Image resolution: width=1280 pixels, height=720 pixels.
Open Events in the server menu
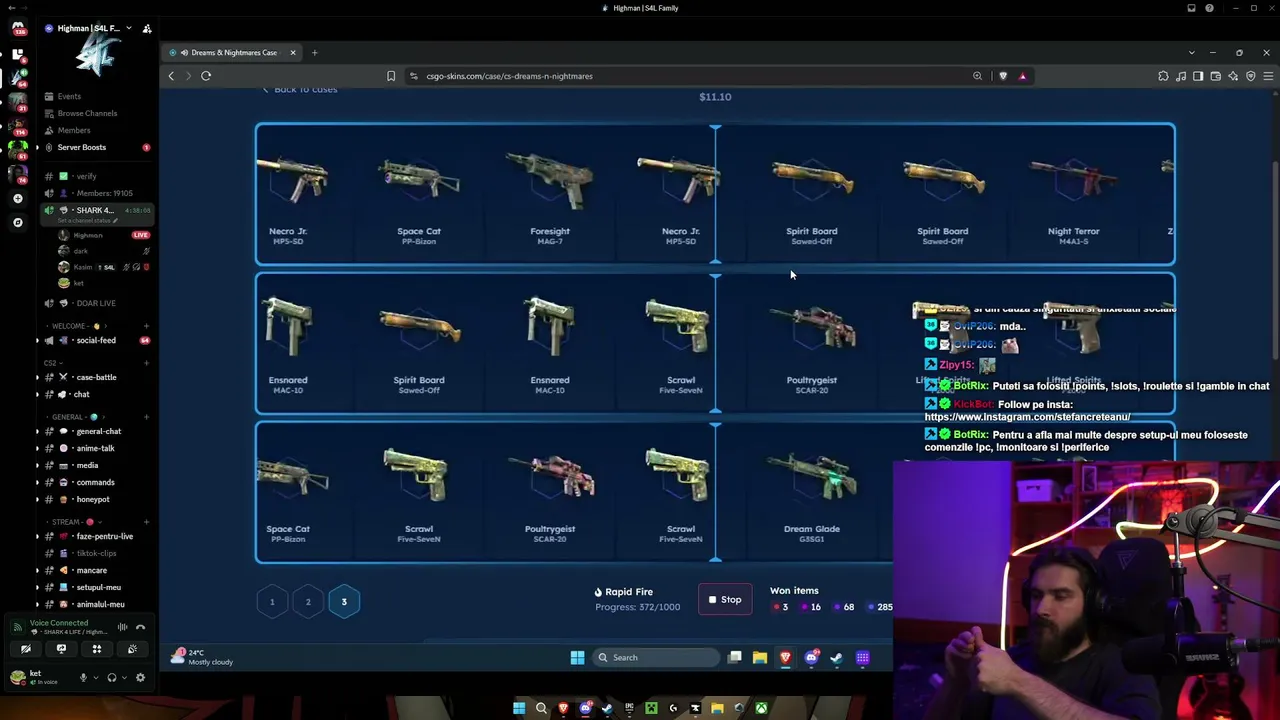tap(69, 96)
